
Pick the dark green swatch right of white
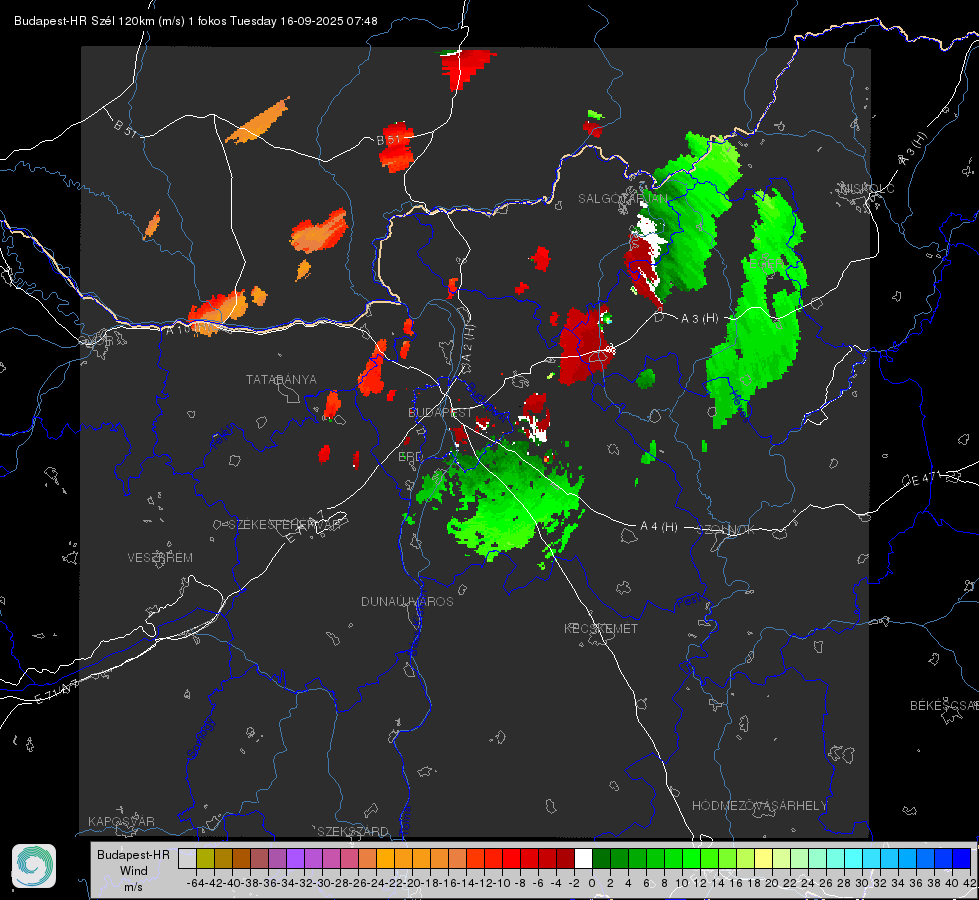[x=601, y=859]
